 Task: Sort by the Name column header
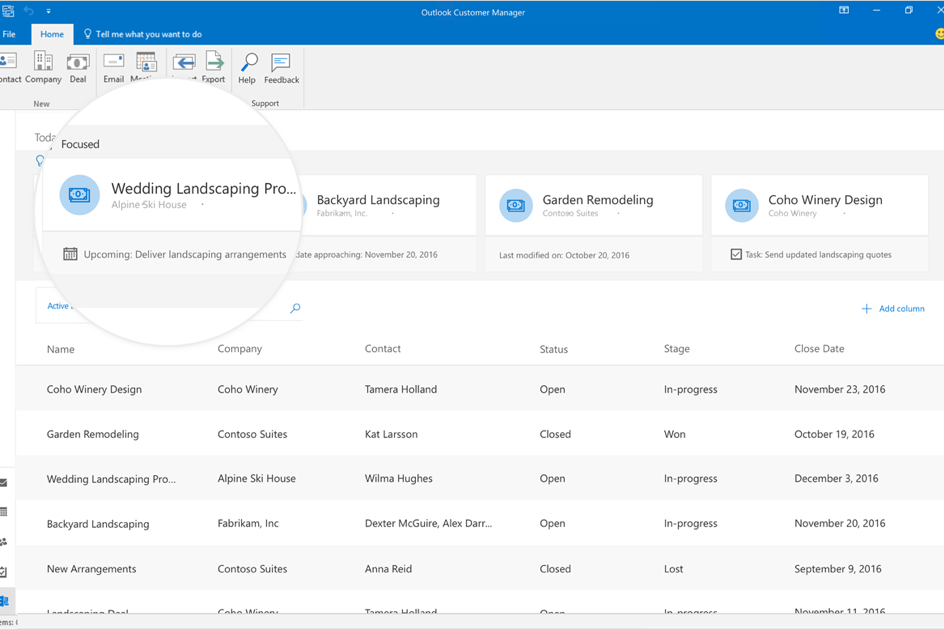pos(61,349)
